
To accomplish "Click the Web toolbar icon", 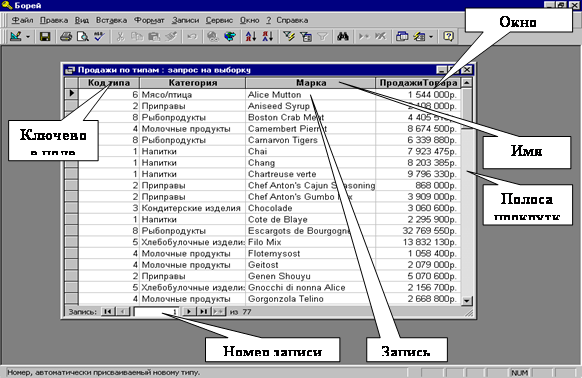I will coord(230,36).
